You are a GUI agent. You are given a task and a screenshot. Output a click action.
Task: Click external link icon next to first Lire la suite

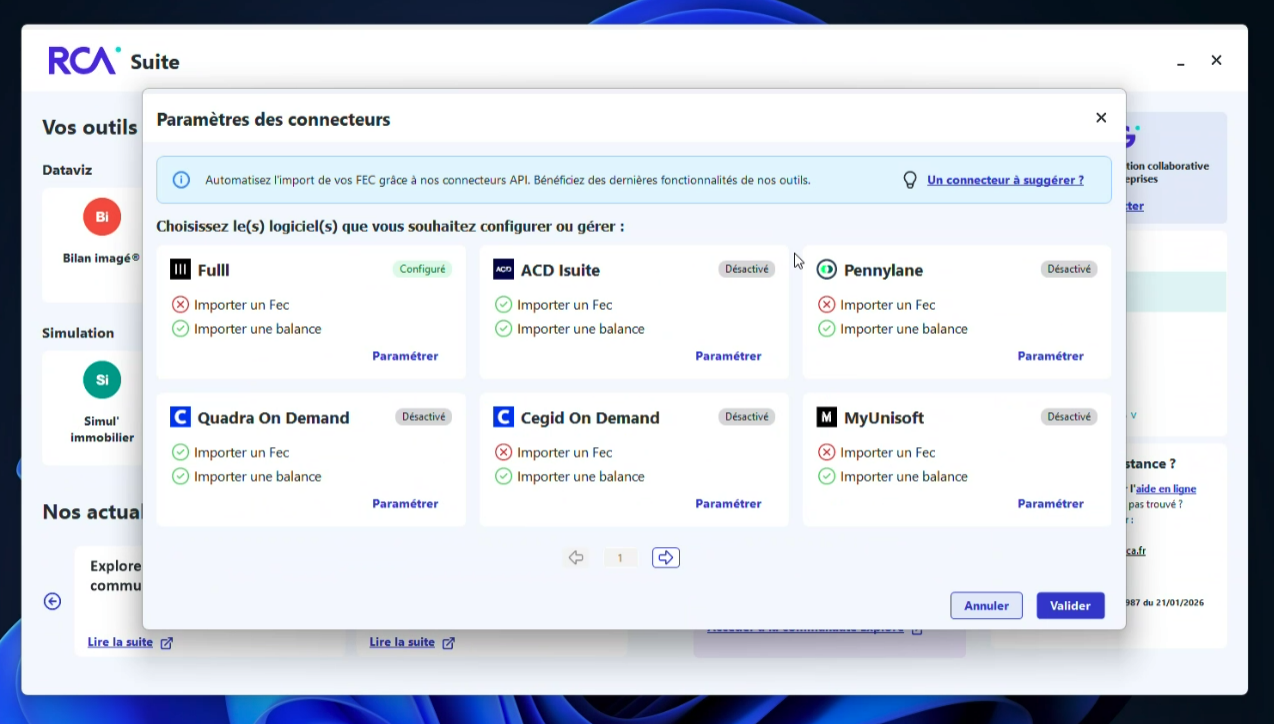[x=167, y=643]
